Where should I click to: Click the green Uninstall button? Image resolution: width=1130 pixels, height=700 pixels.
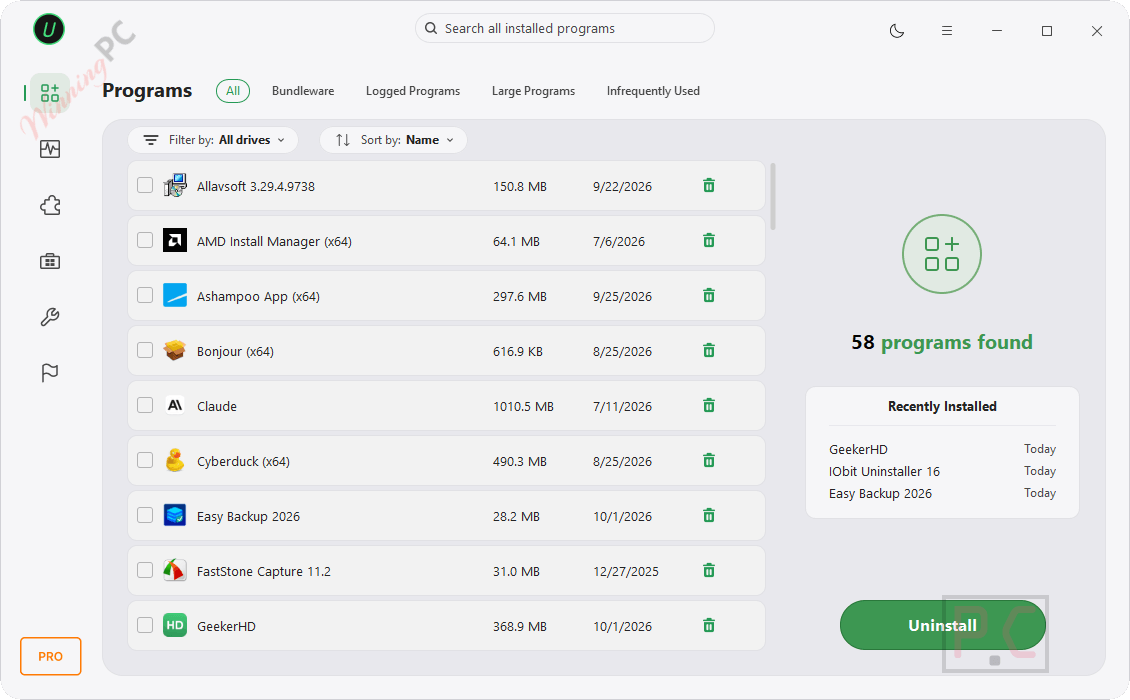click(943, 625)
